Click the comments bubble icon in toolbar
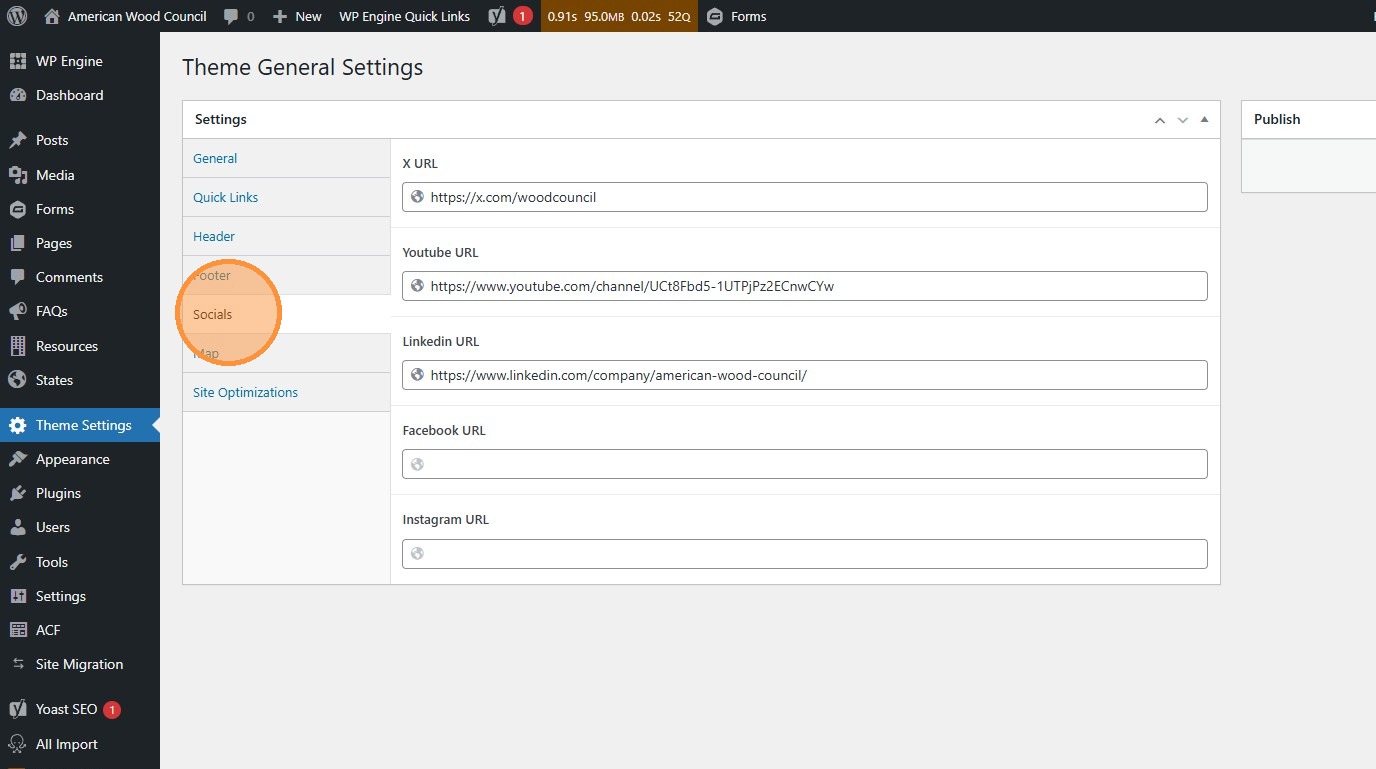 tap(232, 16)
